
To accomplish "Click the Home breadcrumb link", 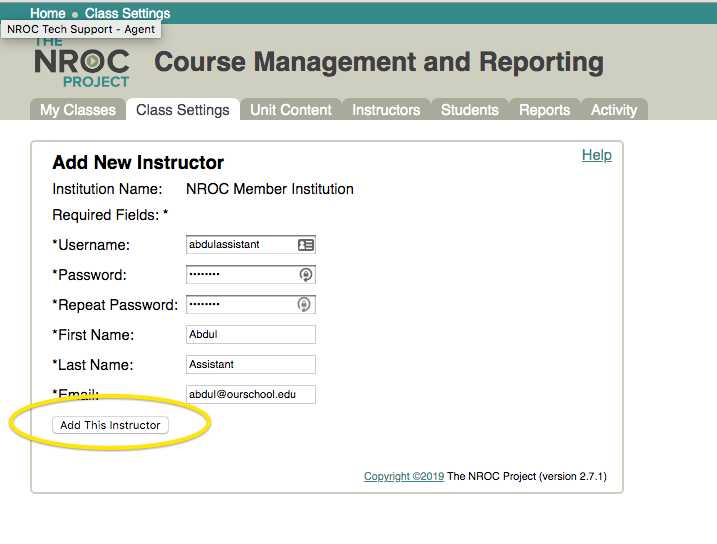I will [x=48, y=13].
